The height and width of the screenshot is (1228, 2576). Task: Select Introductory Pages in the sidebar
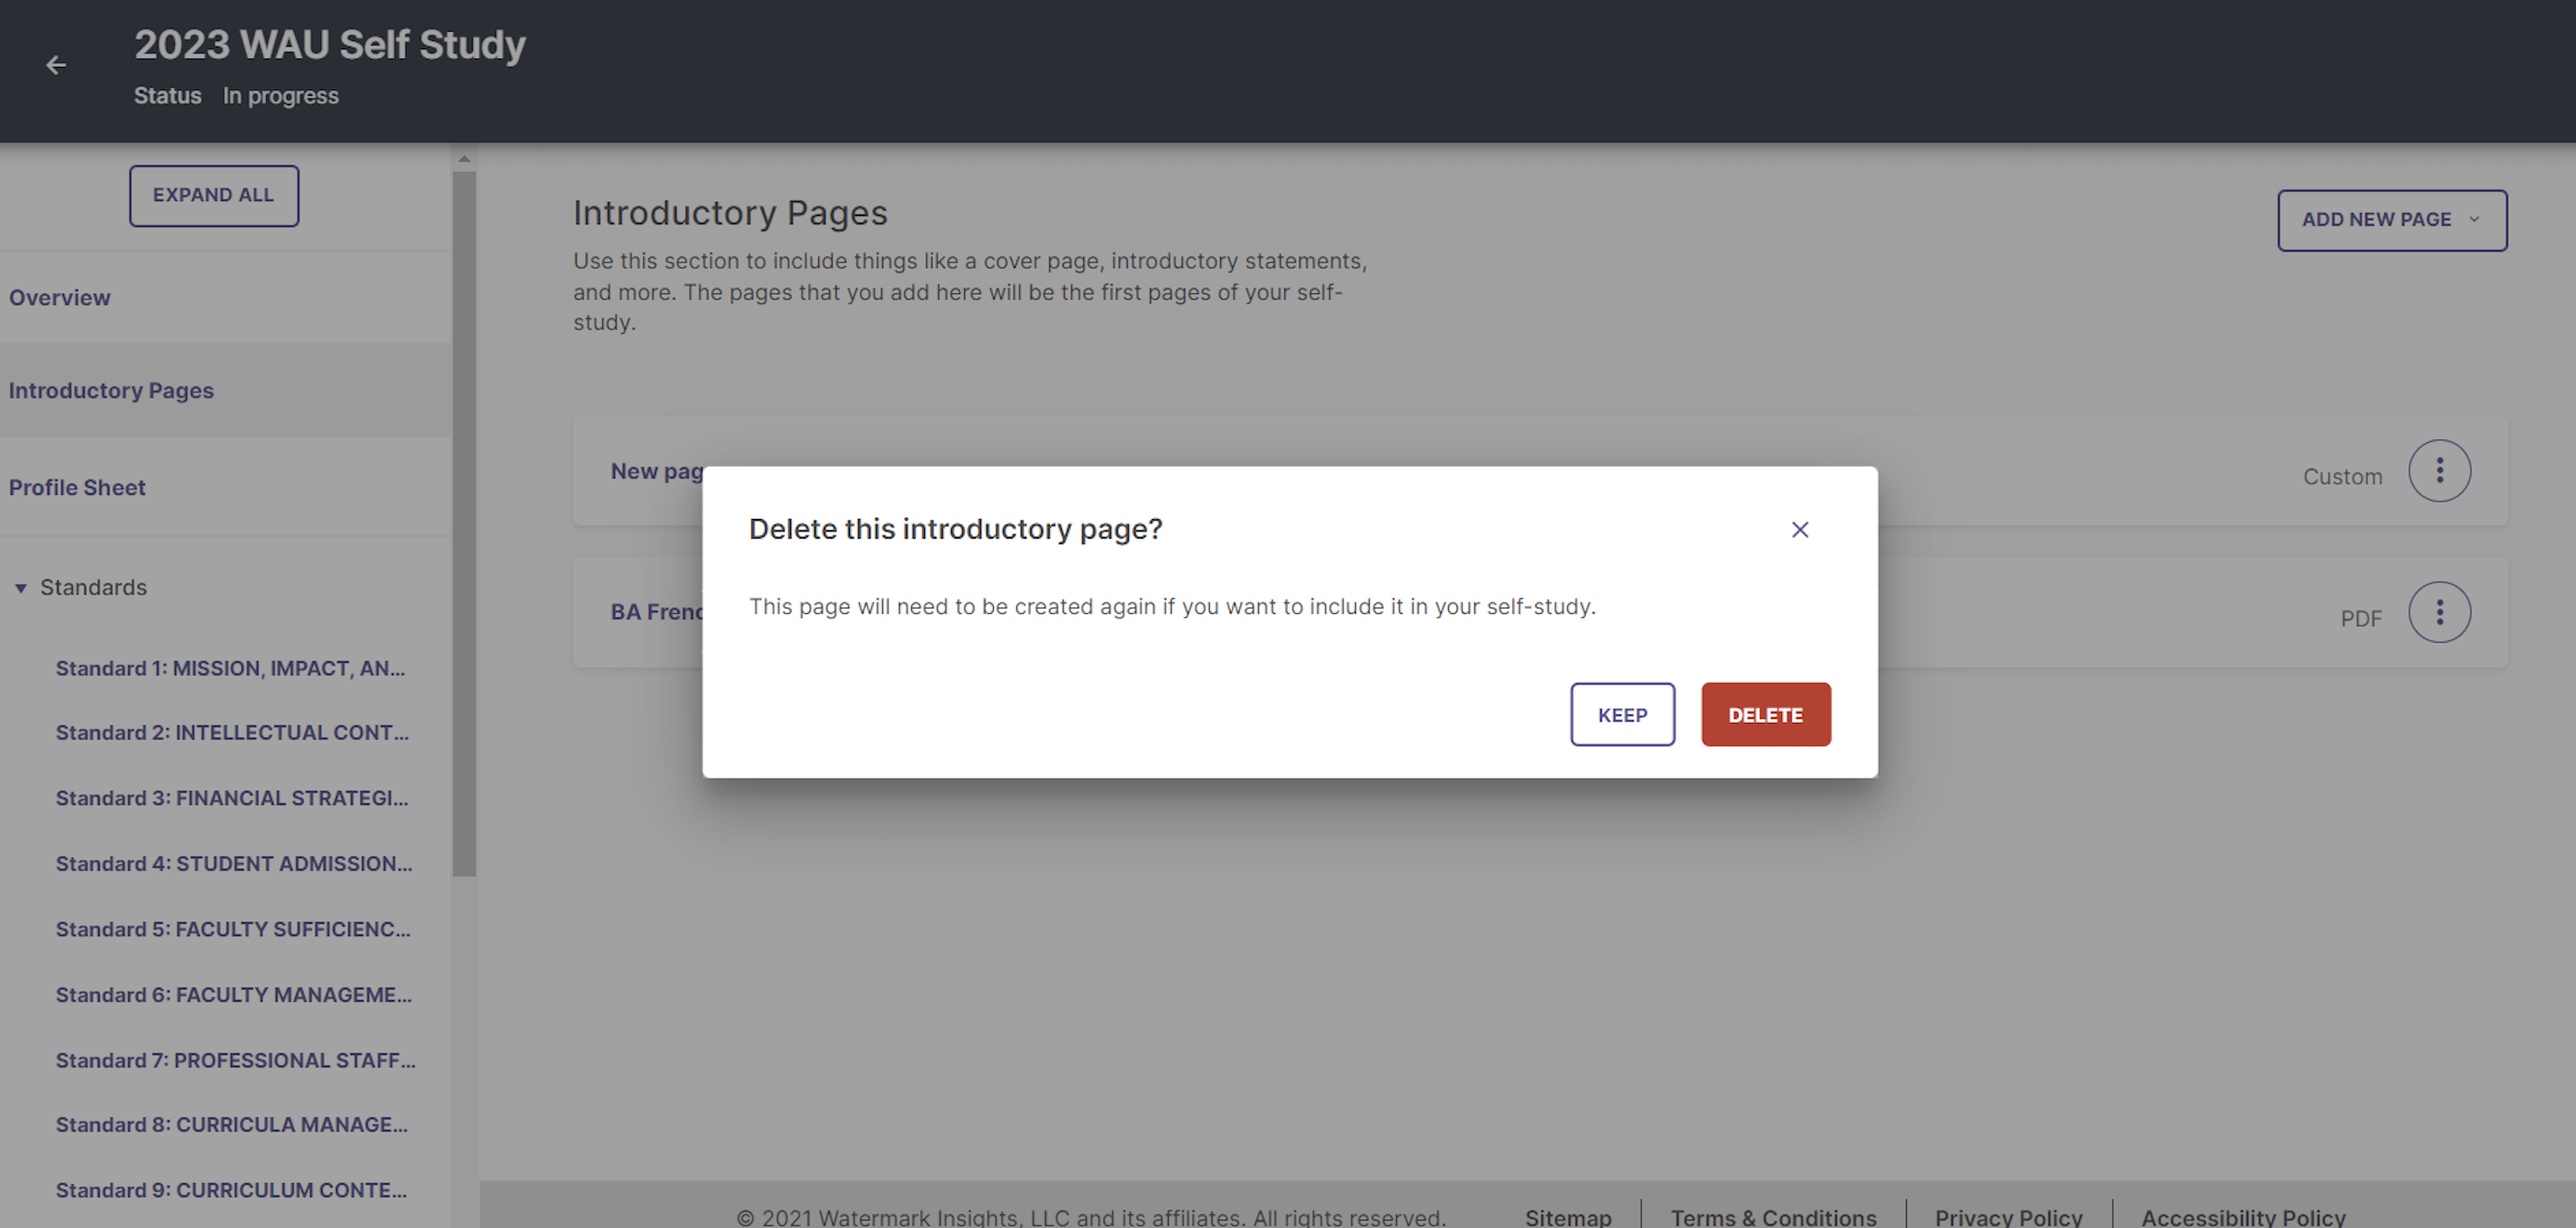pyautogui.click(x=111, y=390)
